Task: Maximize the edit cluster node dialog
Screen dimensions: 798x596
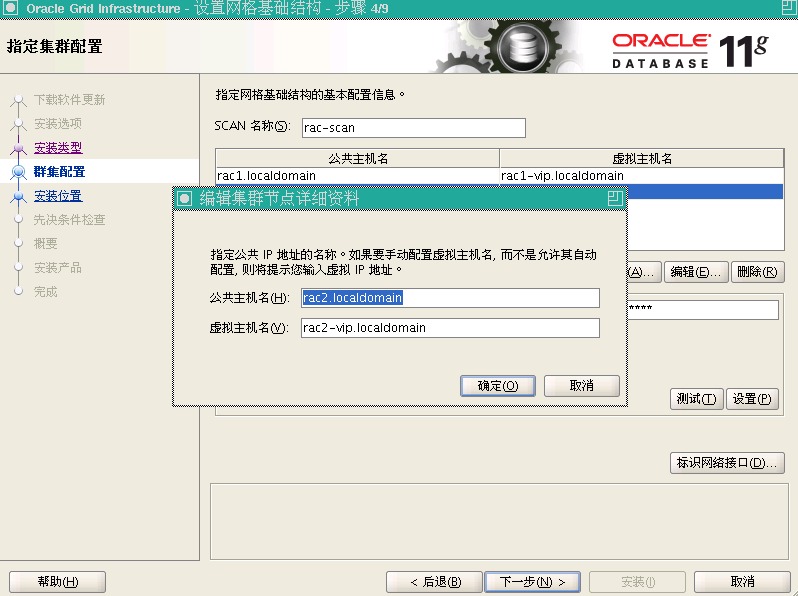Action: tap(615, 198)
